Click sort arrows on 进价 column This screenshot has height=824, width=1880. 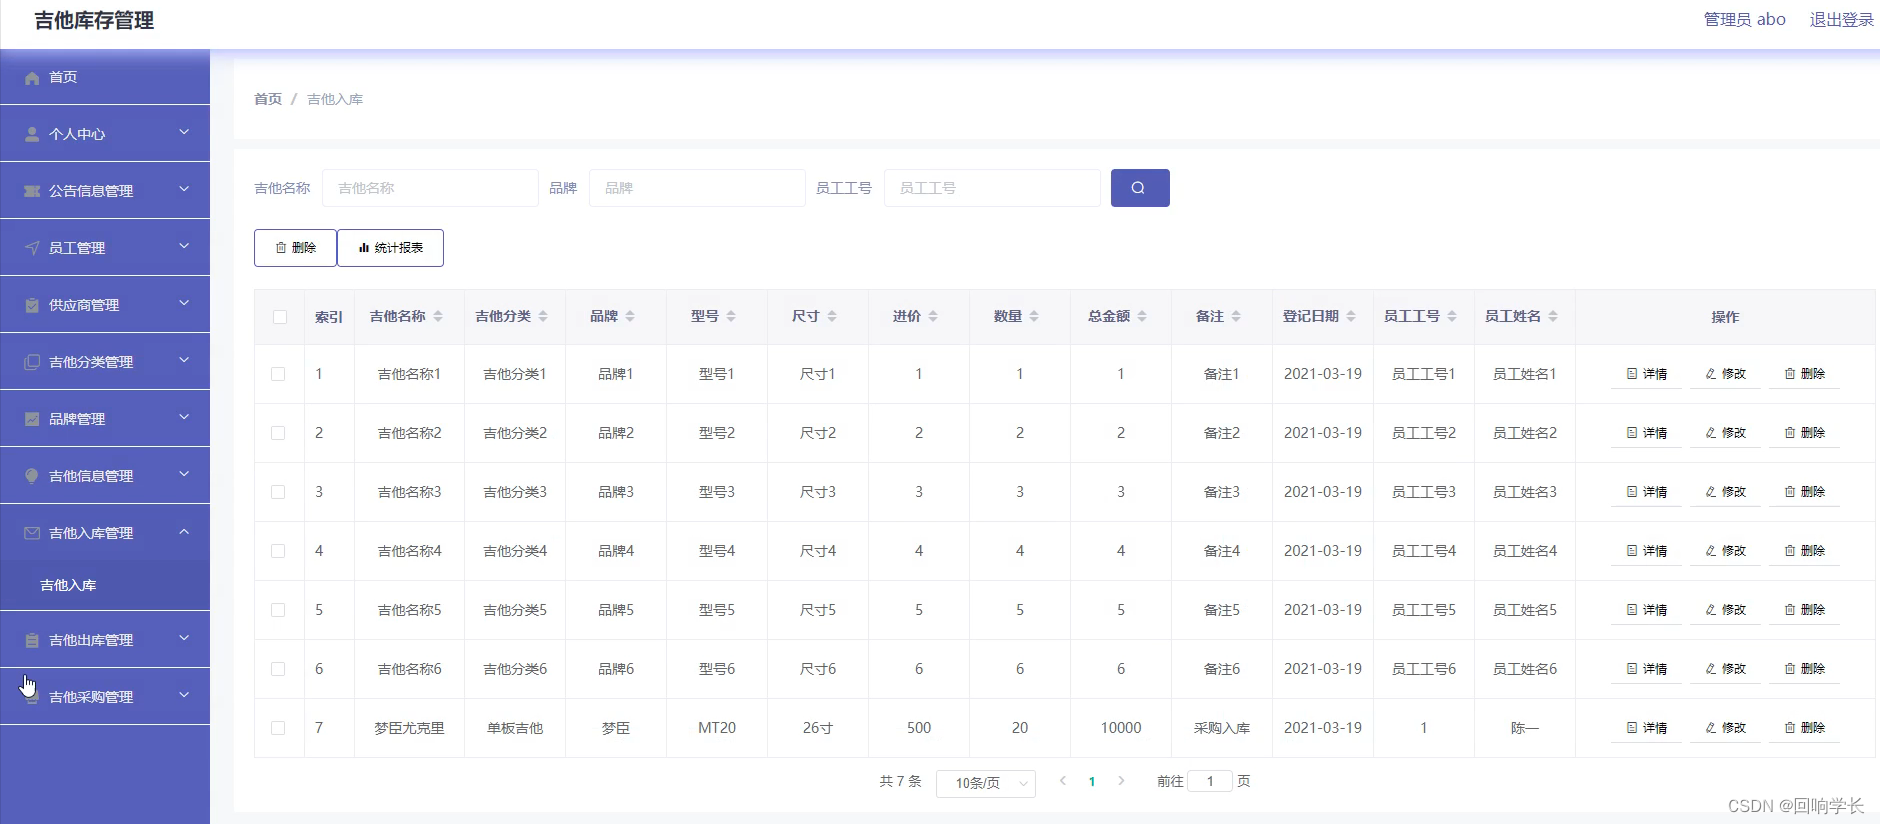(933, 316)
